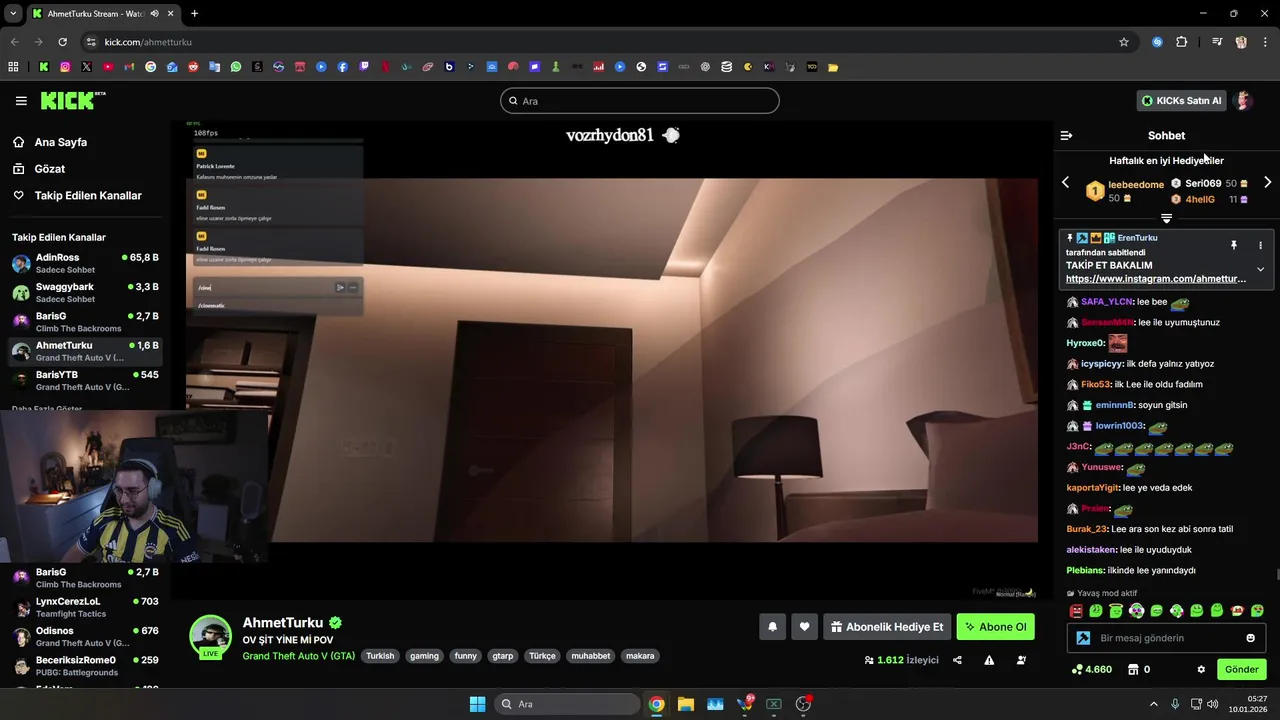Open Grand Theft Auto V (GTA) category link
Viewport: 1280px width, 720px height.
pos(298,656)
